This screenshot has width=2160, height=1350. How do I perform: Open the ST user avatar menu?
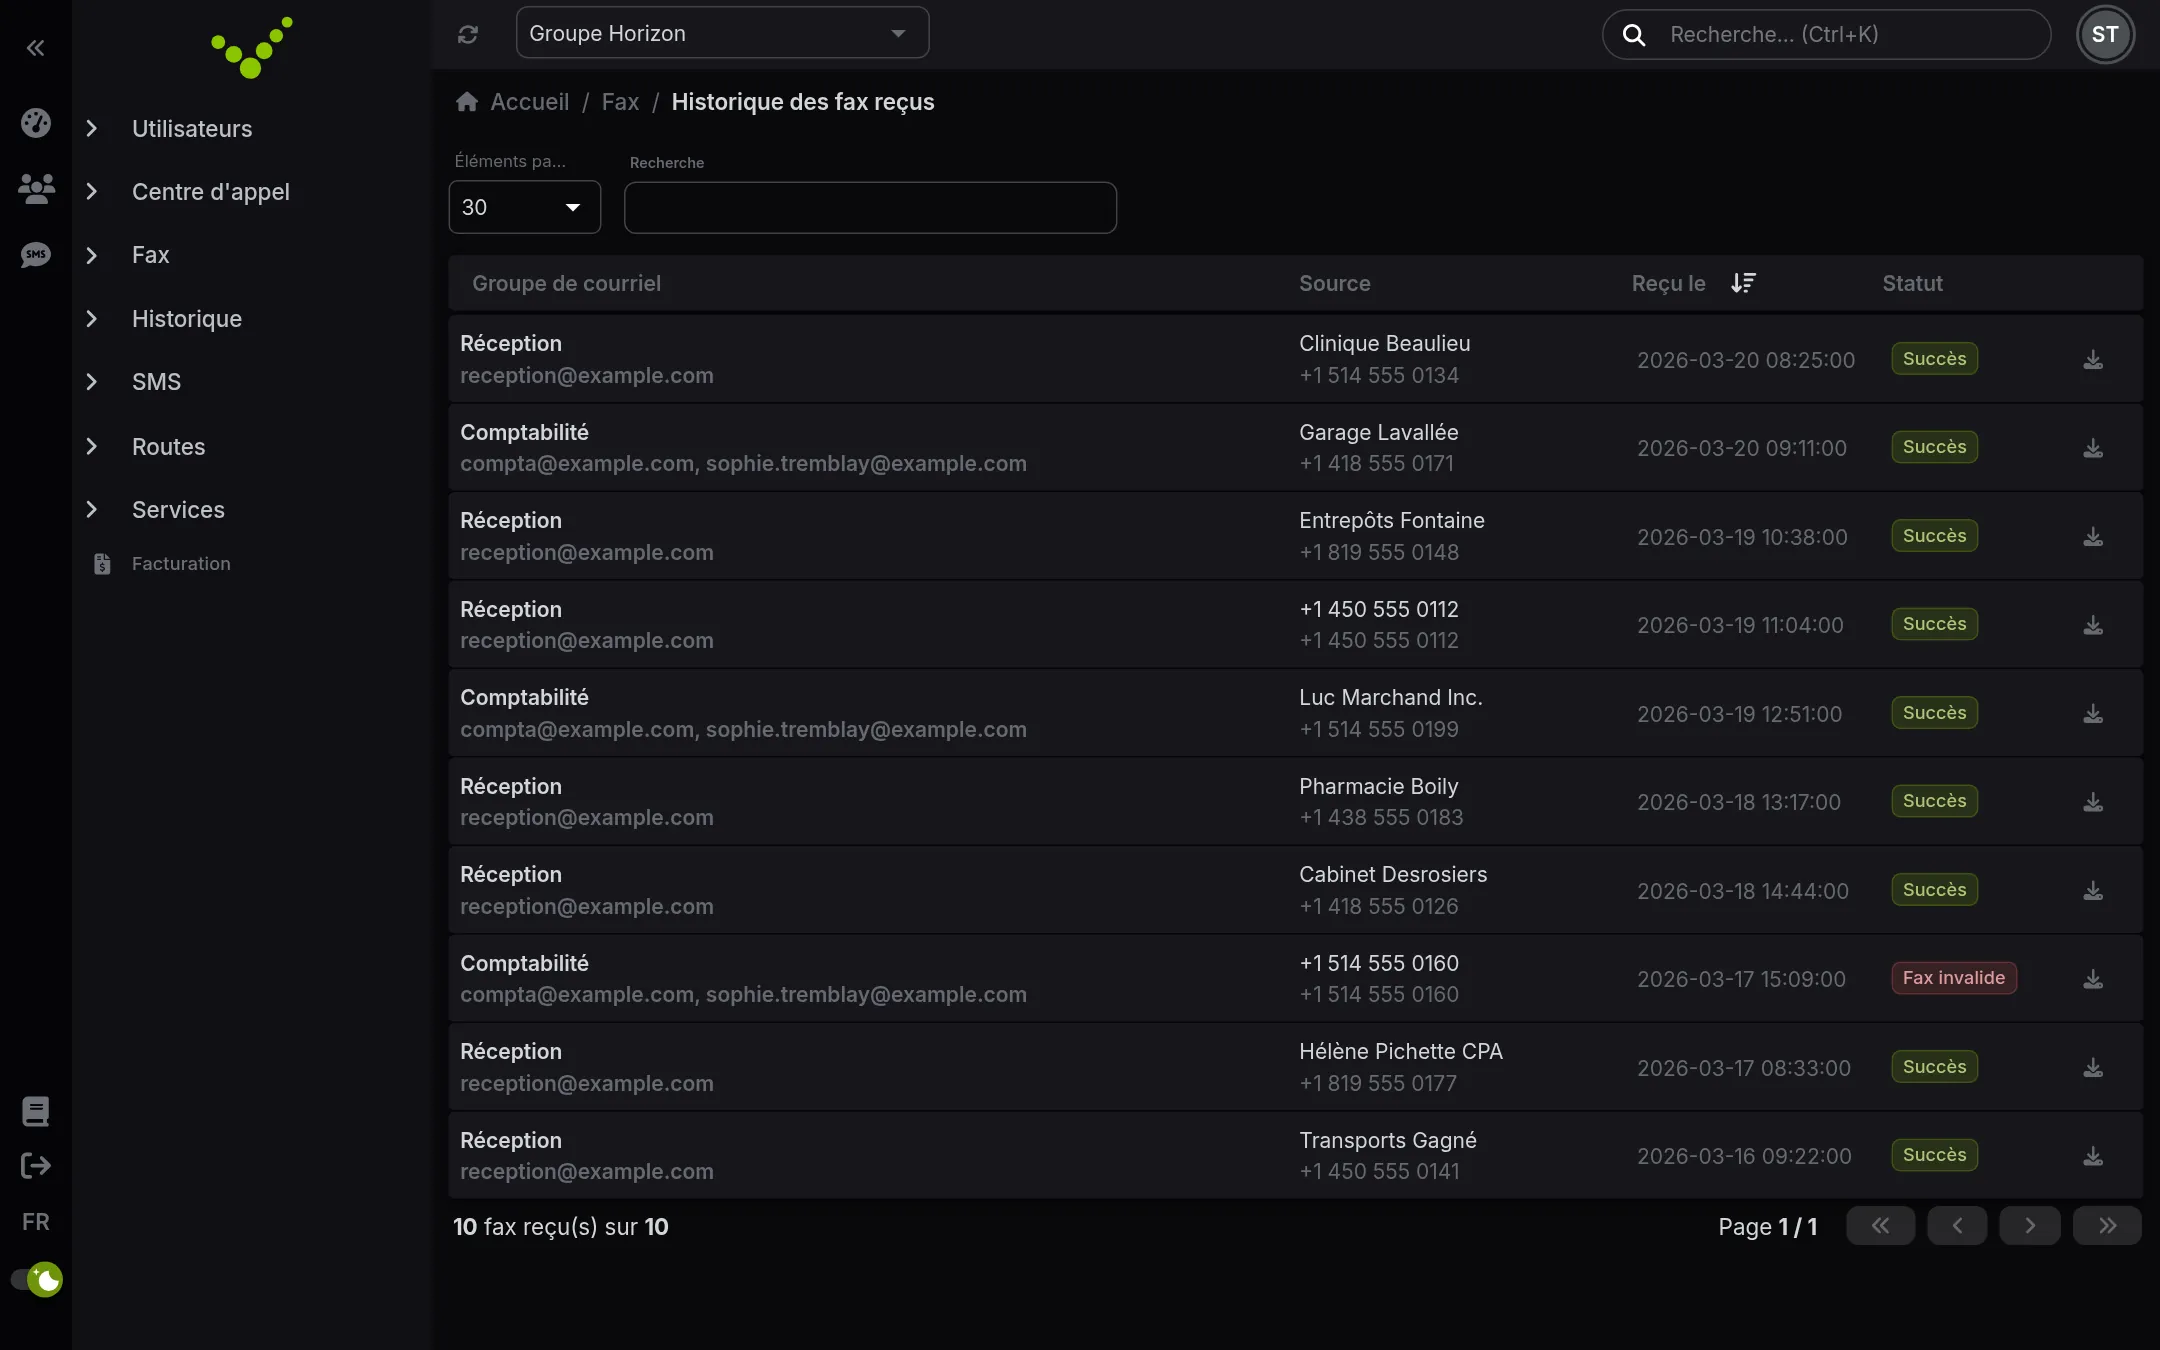coord(2105,34)
